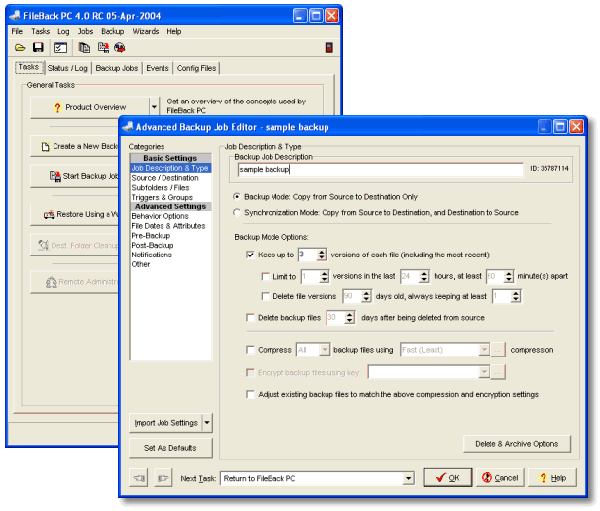Select File Dates & Attributes category
Screen dimensions: 600x511
pos(171,226)
